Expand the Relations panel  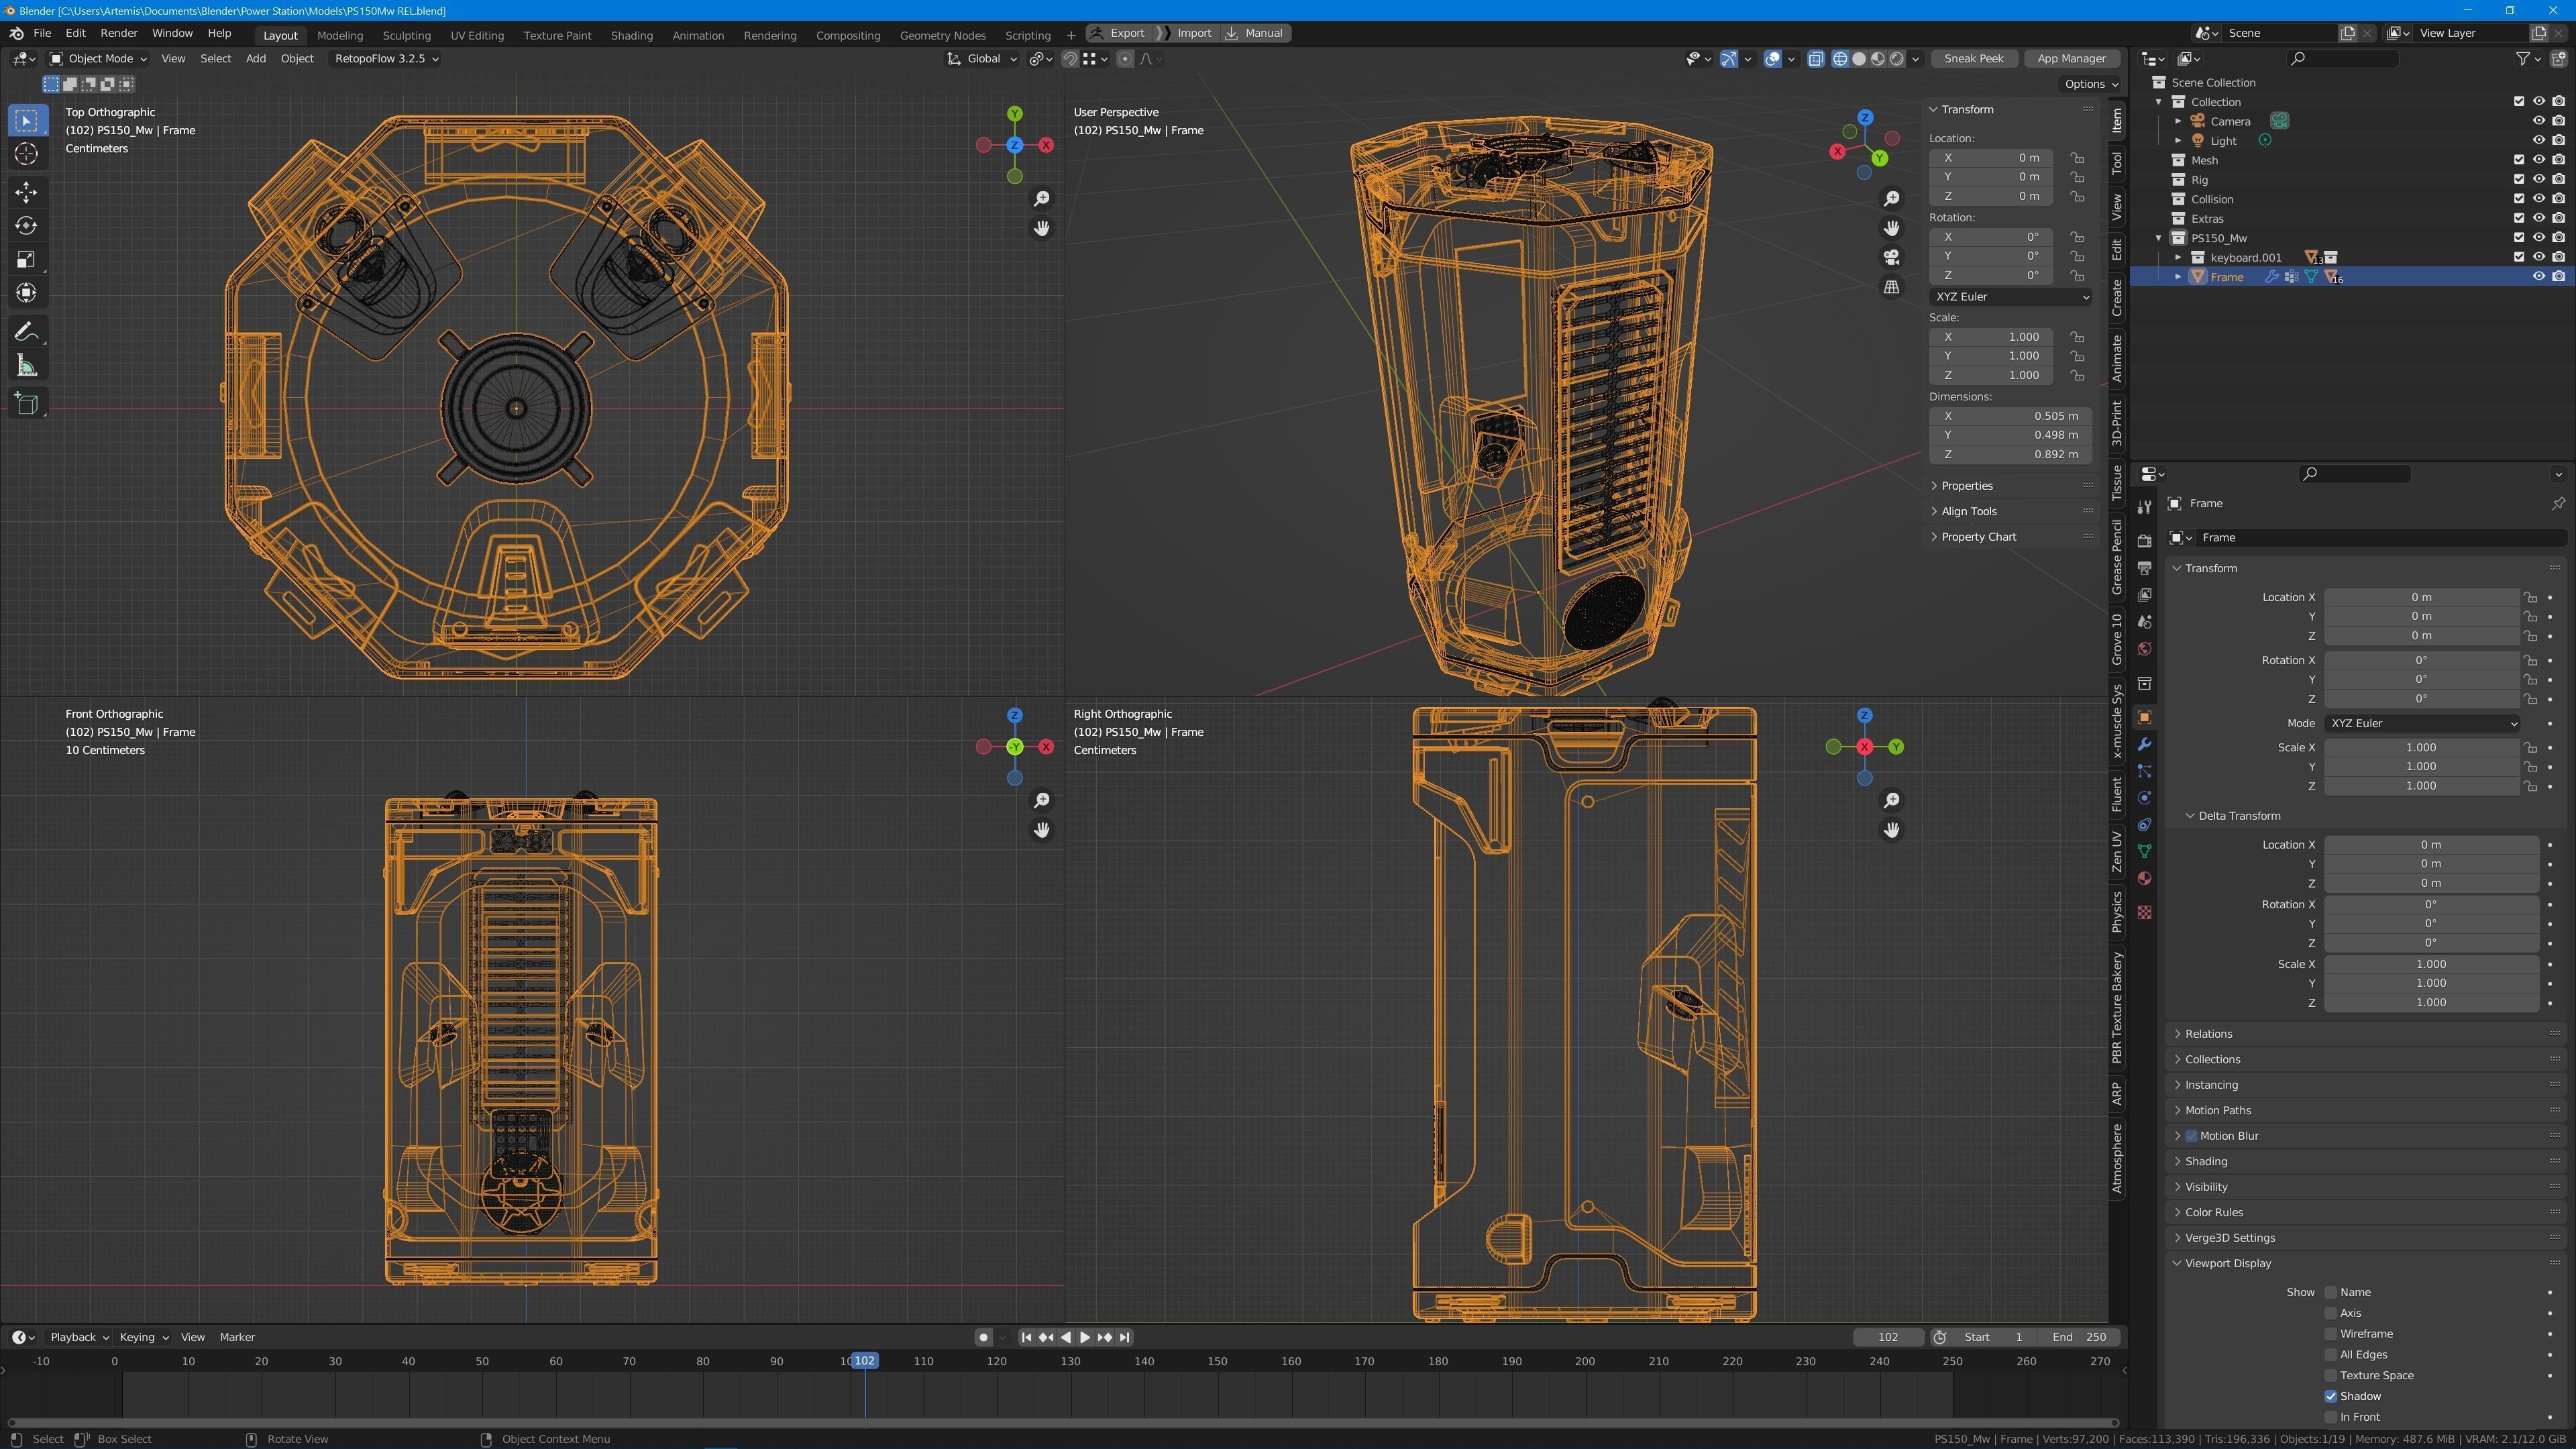2208,1035
